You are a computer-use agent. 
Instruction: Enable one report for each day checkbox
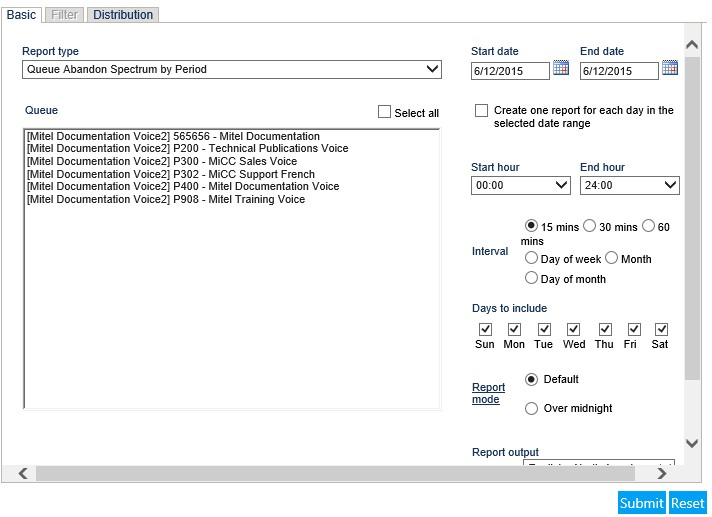click(481, 110)
